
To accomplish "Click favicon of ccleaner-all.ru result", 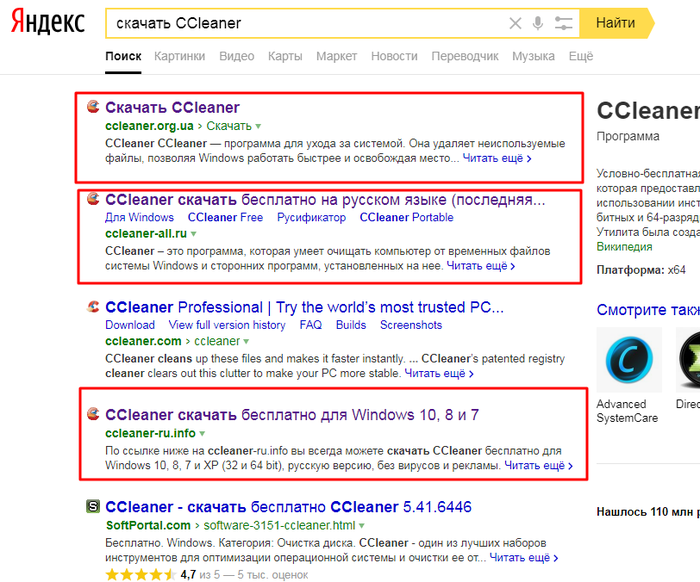I will coord(93,199).
